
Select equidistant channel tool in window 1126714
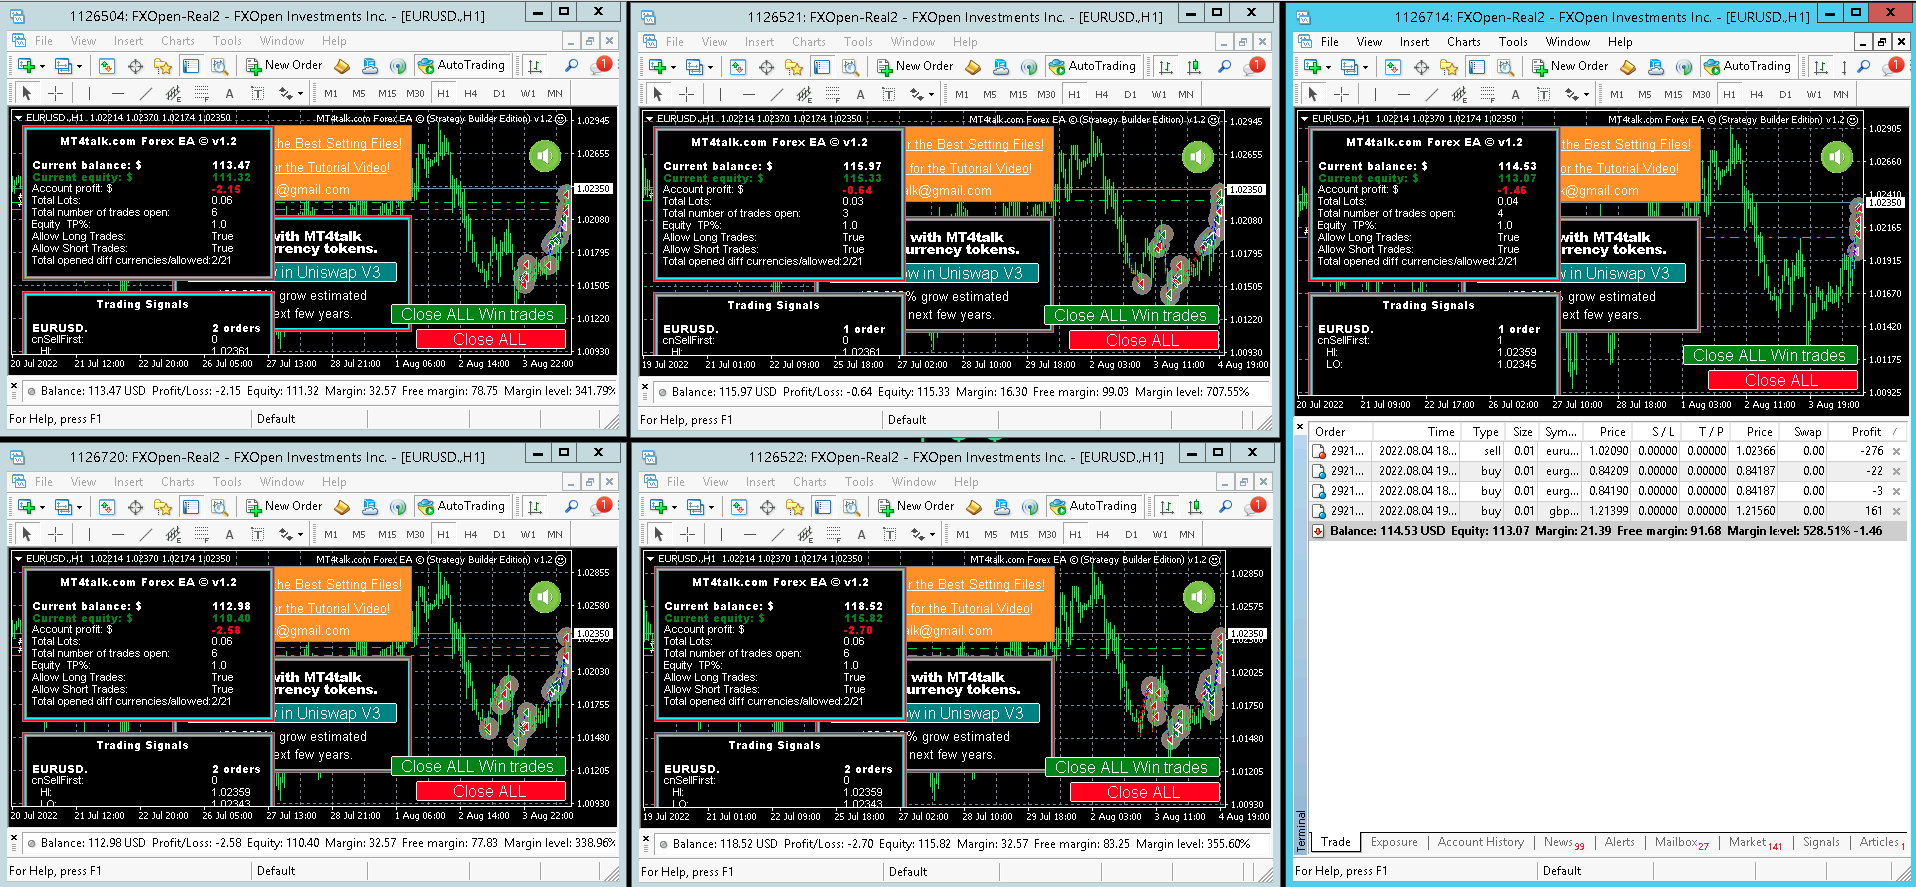point(1459,94)
